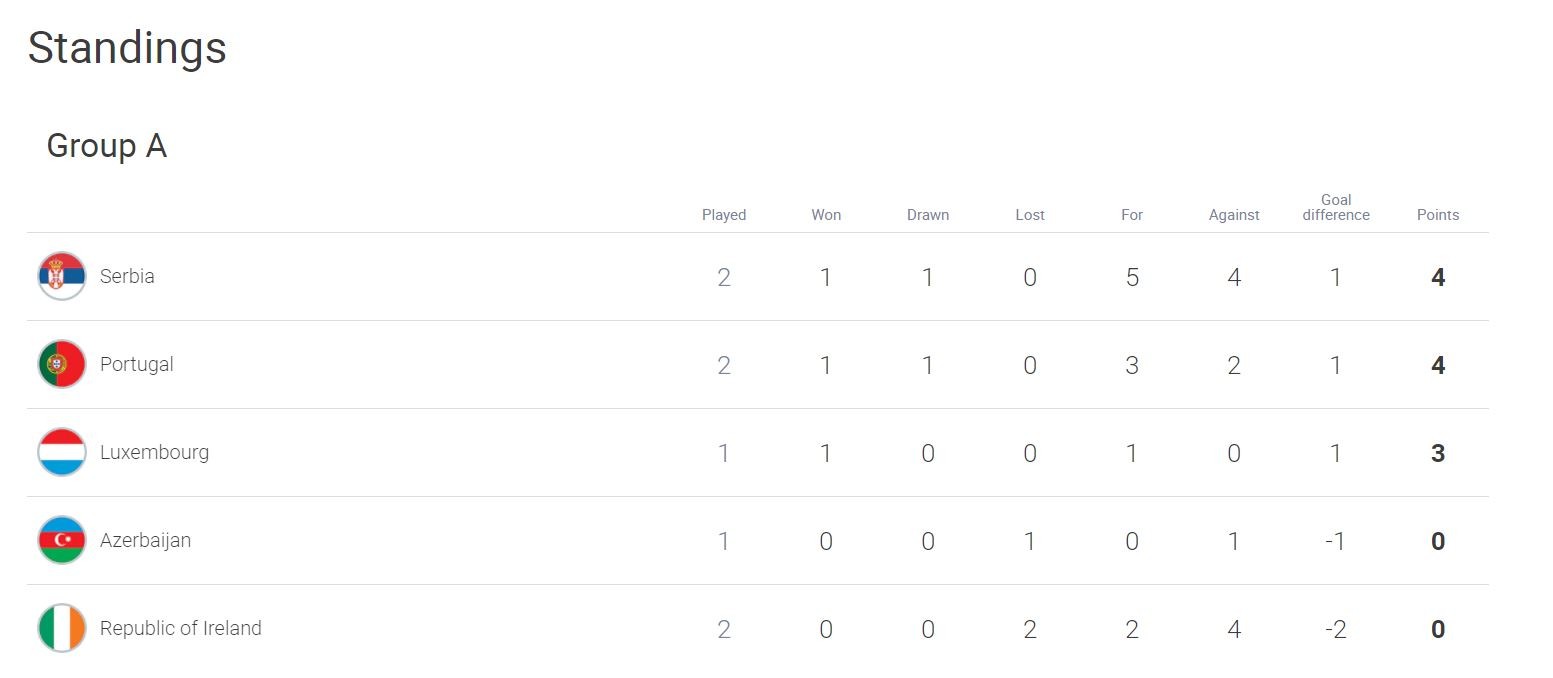Screen dimensions: 1553x678
Task: Select the Azerbaijan team name
Action: [145, 540]
